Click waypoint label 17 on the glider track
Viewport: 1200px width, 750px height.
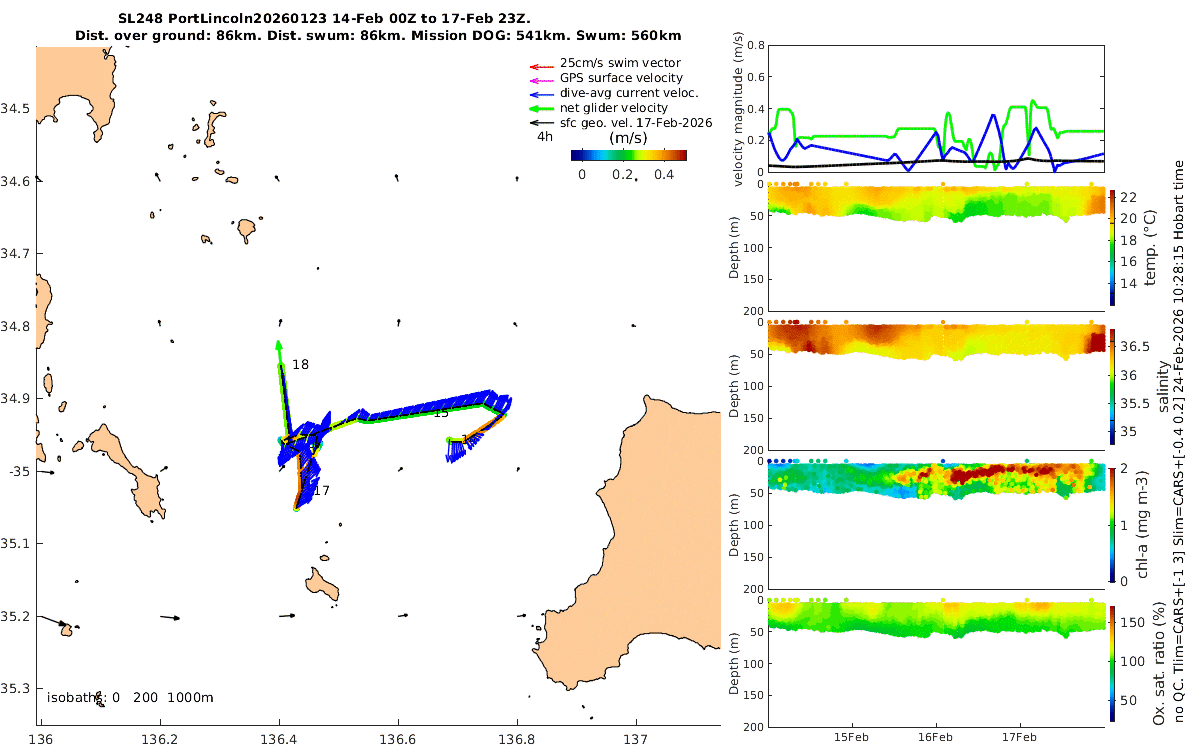[x=322, y=491]
